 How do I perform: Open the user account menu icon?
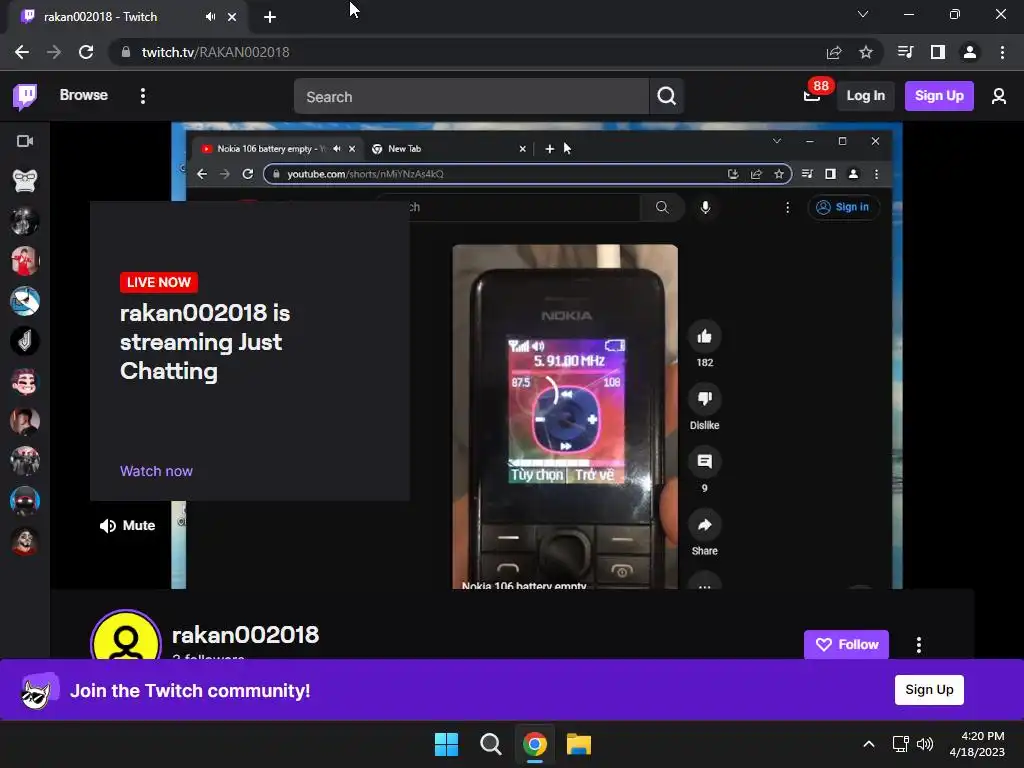coord(999,97)
